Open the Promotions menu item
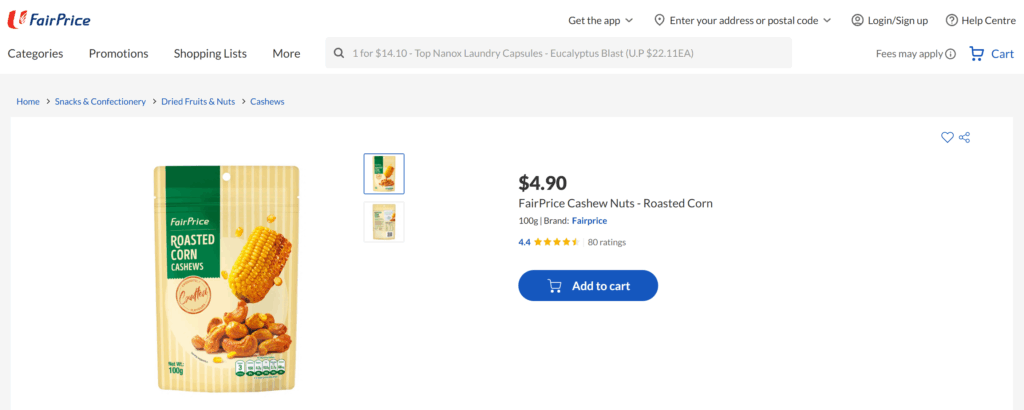 click(x=119, y=54)
